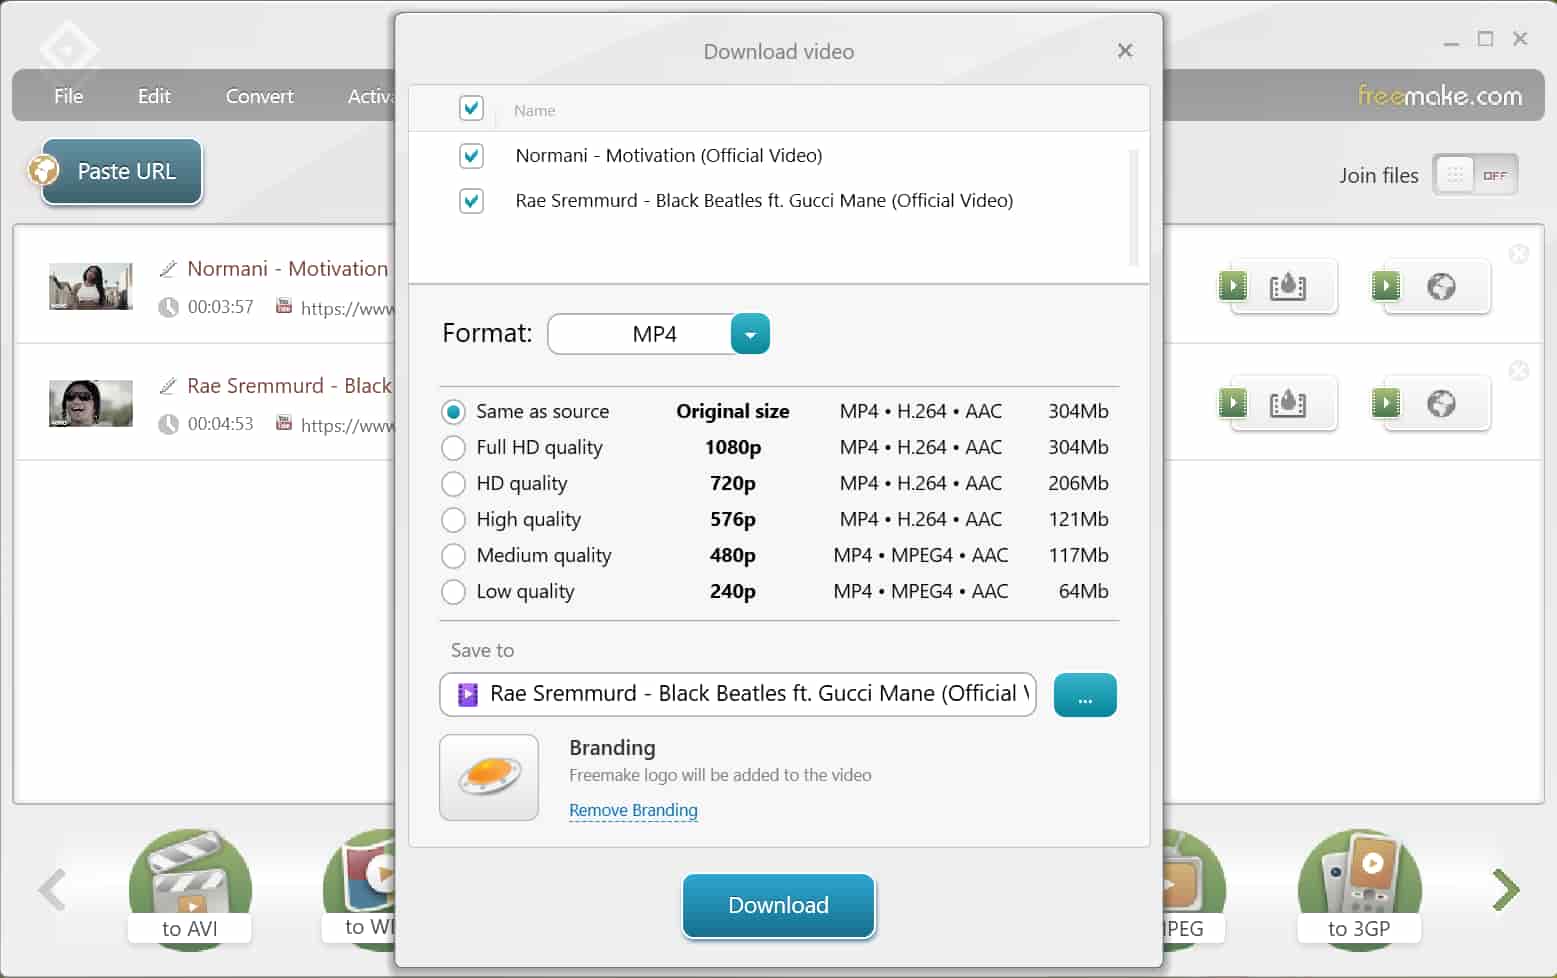This screenshot has width=1557, height=978.
Task: Click the watermark/edit video icon for Normani
Action: [x=1286, y=286]
